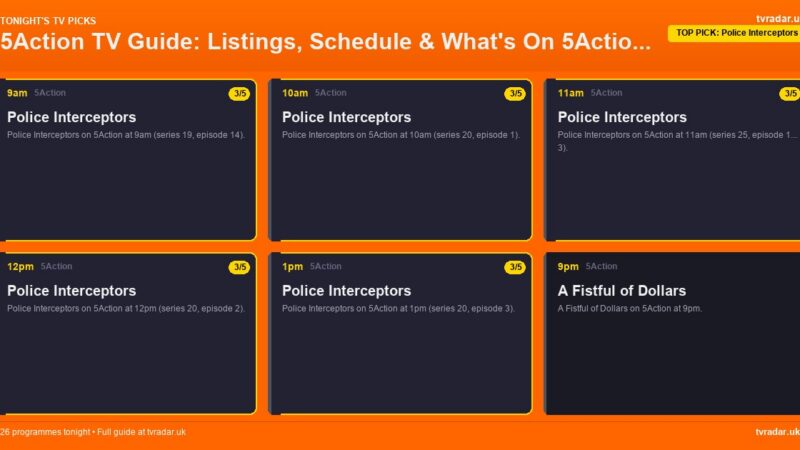Open the 9am Police Interceptors title
The image size is (800, 450).
coord(71,117)
